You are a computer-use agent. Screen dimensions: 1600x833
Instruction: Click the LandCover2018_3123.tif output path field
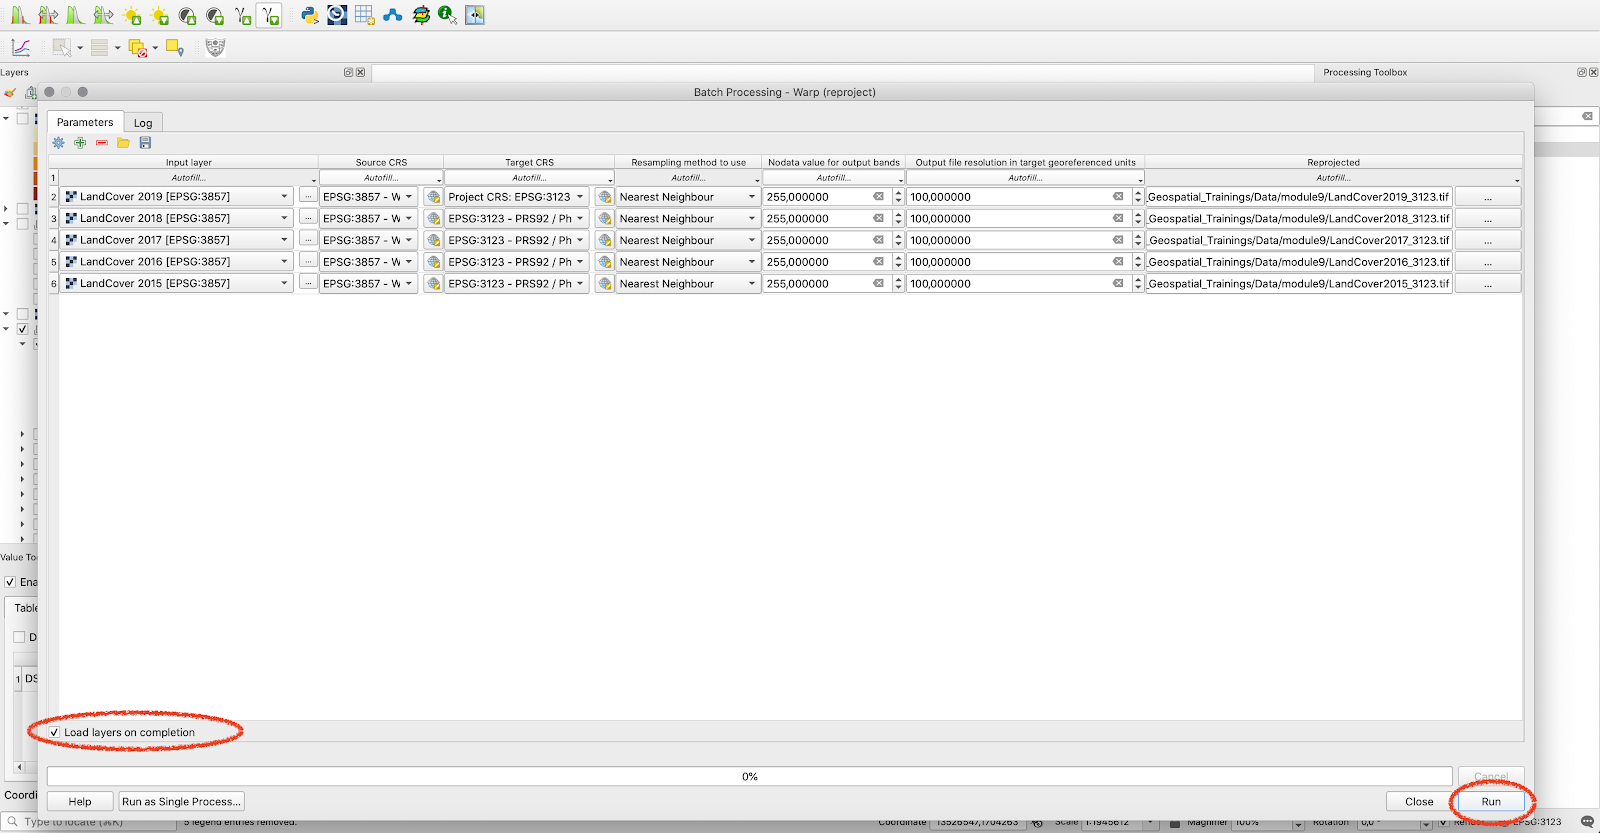[1299, 218]
